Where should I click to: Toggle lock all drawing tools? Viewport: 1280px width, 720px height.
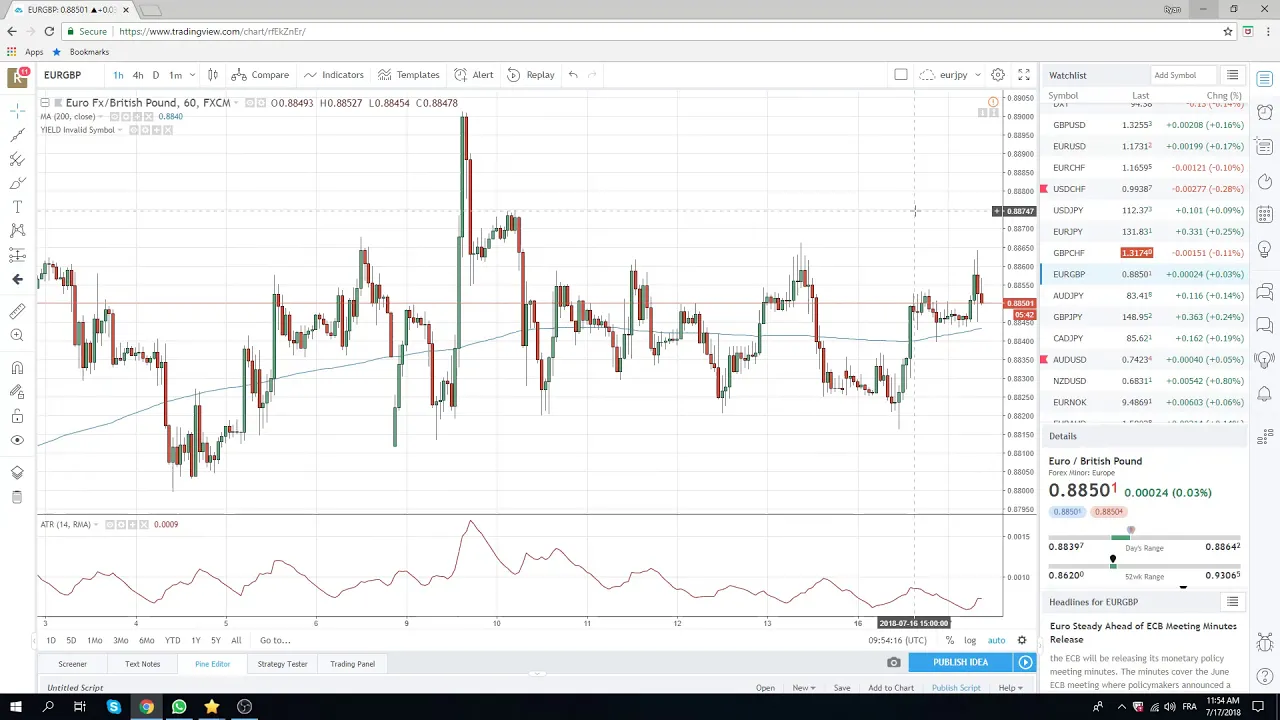point(17,416)
